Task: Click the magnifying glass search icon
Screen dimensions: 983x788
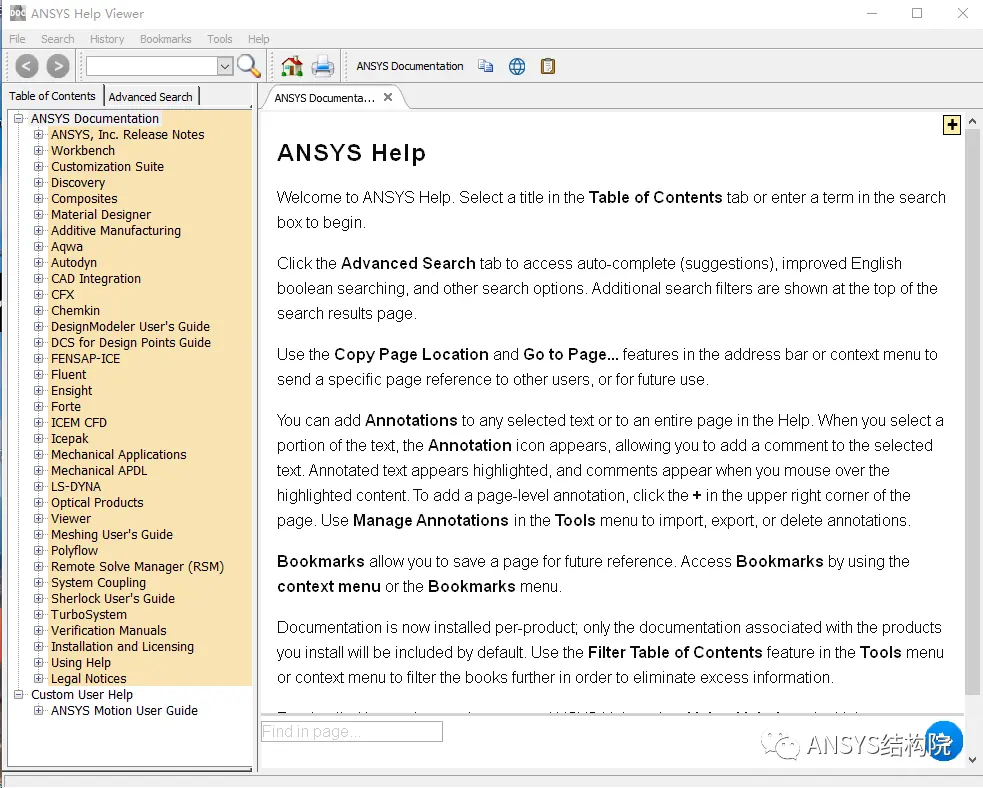Action: click(x=249, y=66)
